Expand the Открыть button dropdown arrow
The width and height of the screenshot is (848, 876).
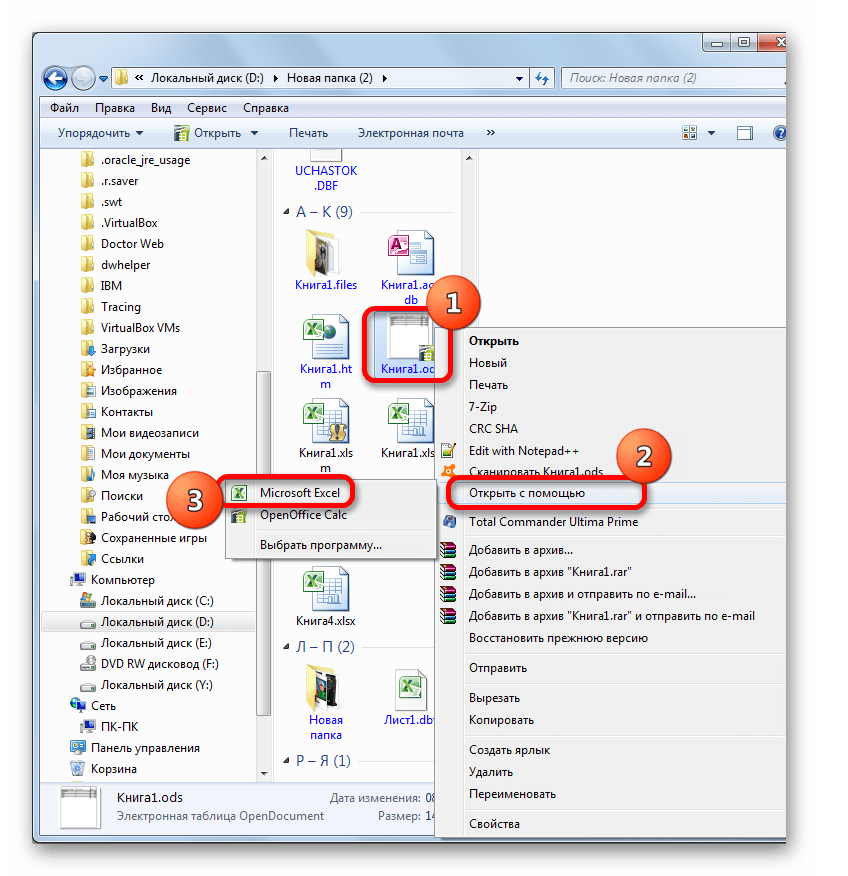tap(255, 133)
